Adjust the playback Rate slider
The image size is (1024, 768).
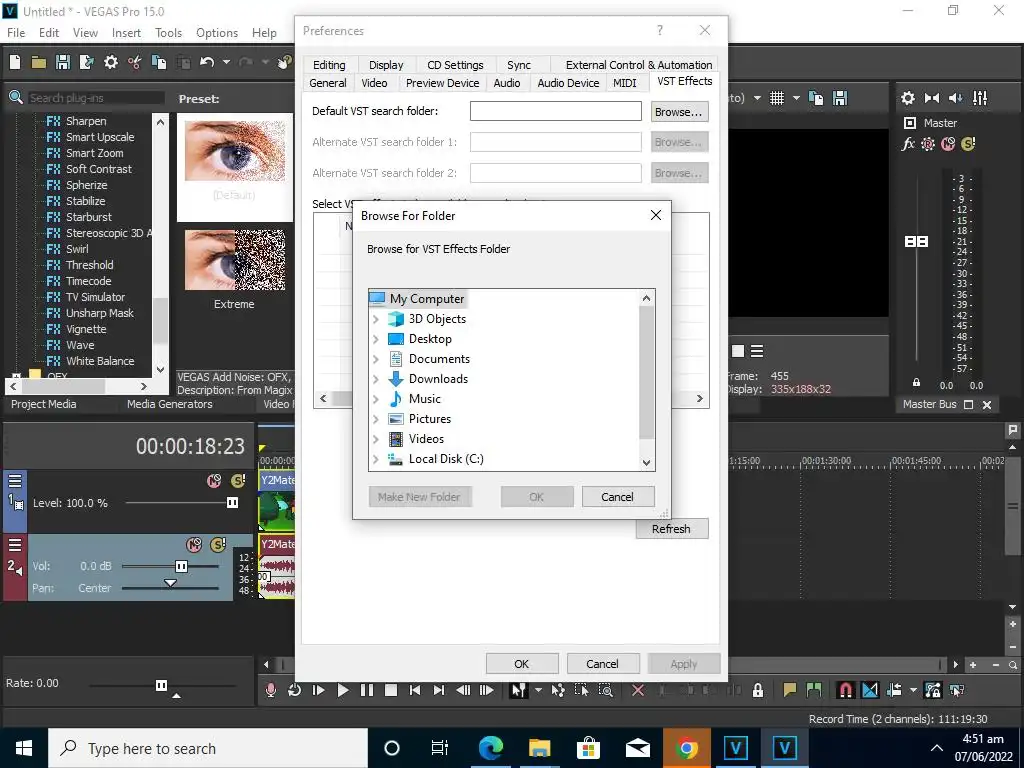coord(161,685)
